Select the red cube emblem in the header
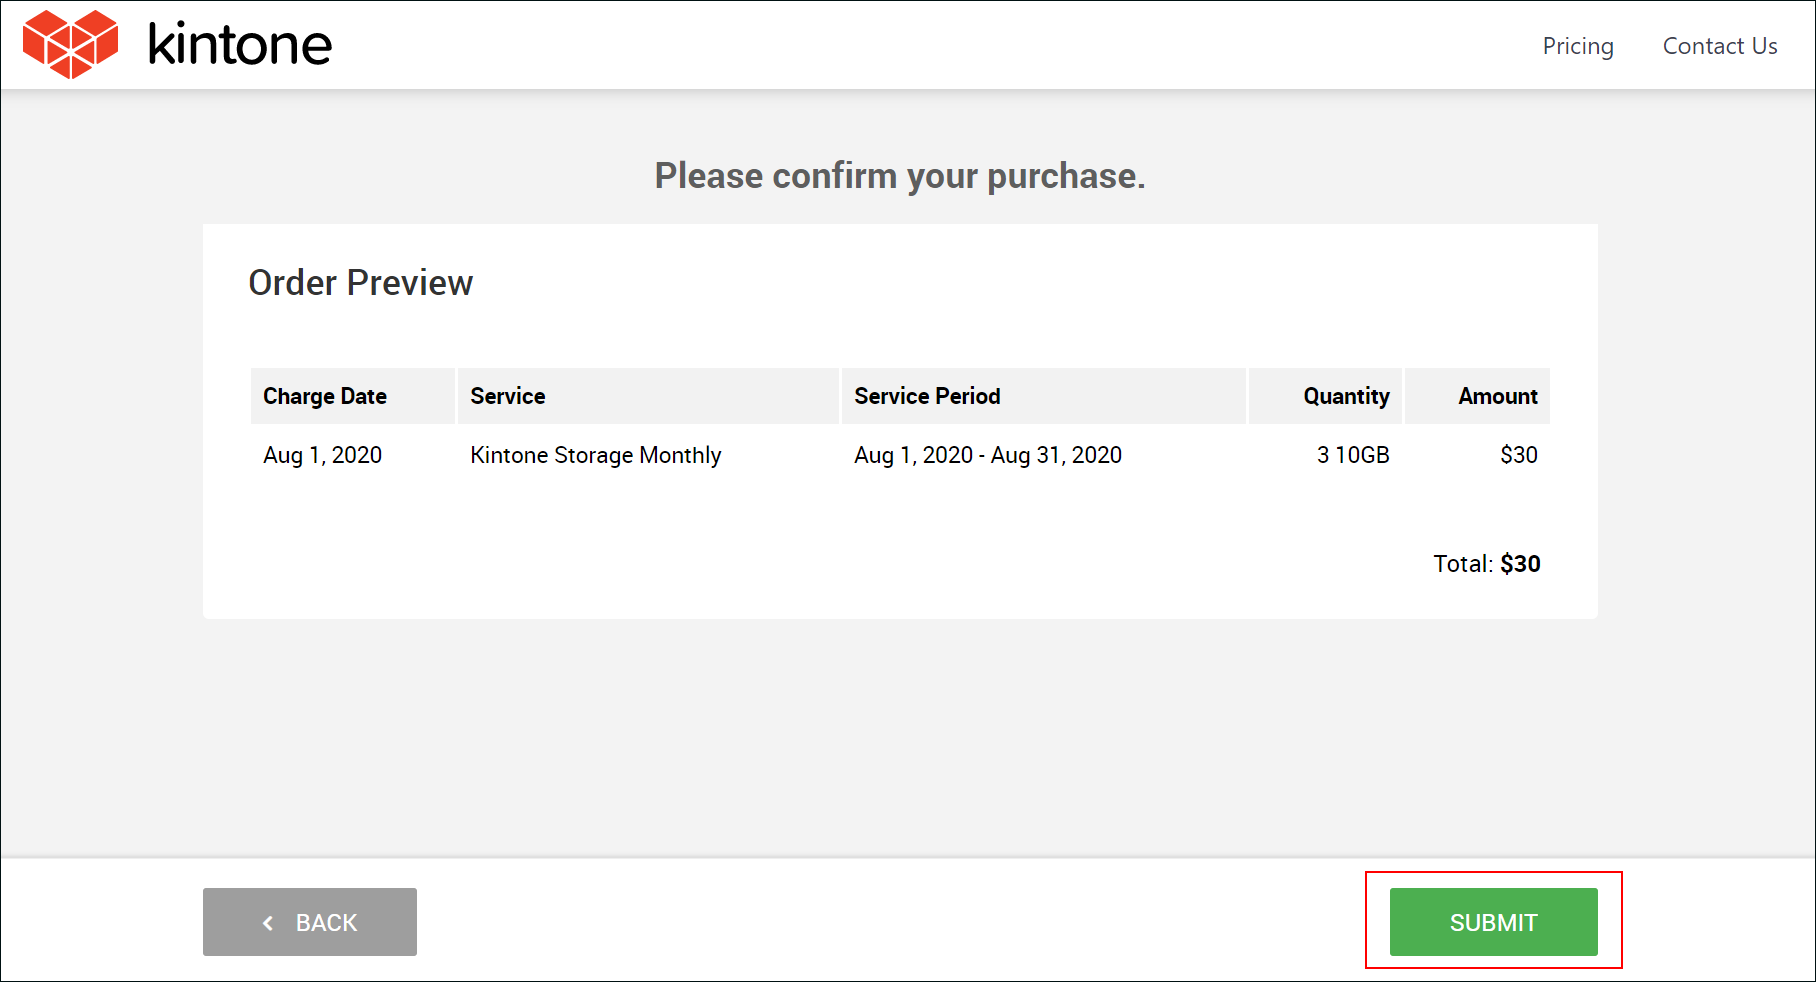 68,43
